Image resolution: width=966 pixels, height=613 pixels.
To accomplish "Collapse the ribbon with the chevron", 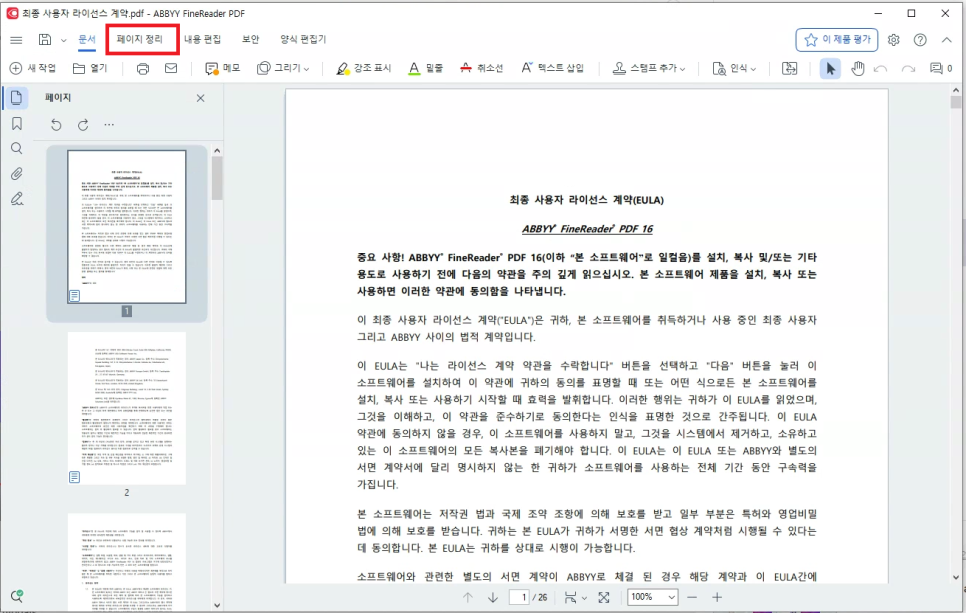I will coord(947,40).
